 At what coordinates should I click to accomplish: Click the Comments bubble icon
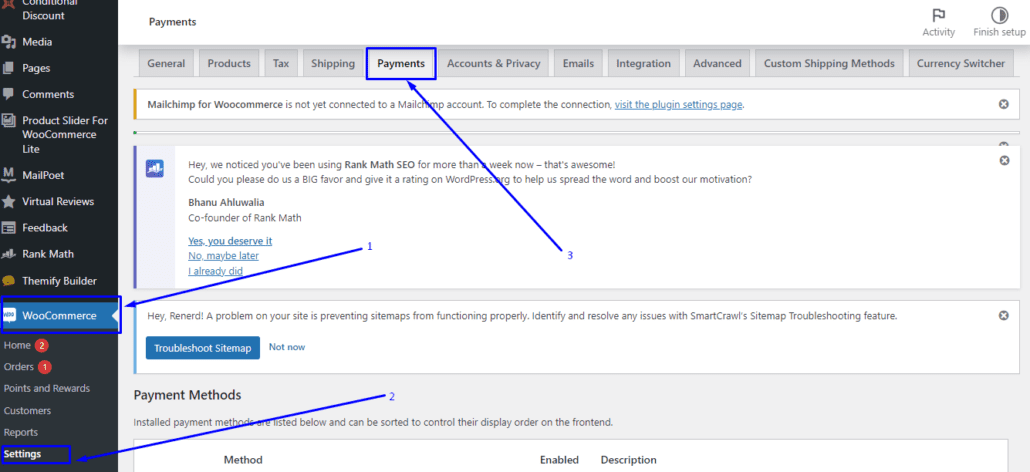click(x=9, y=95)
